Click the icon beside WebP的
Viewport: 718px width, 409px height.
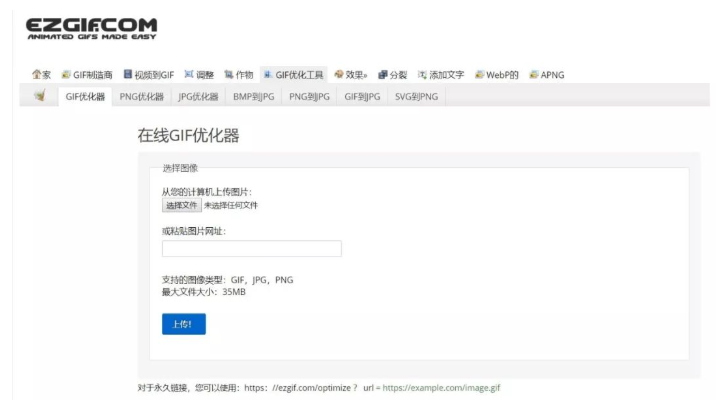(479, 74)
